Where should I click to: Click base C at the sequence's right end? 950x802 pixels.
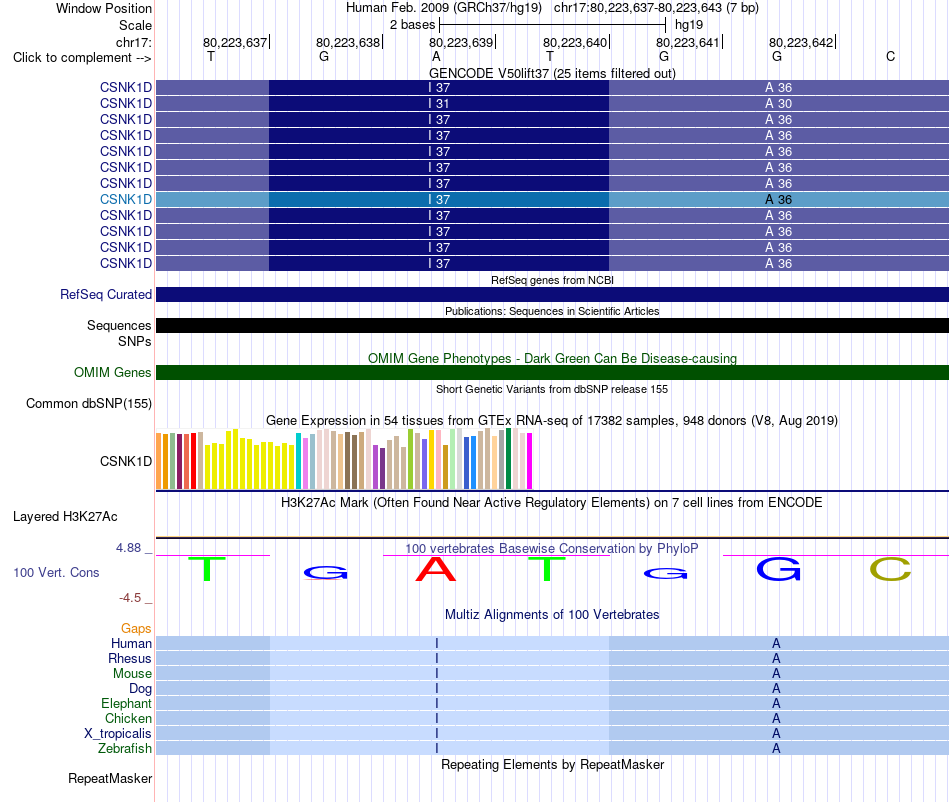[x=890, y=56]
